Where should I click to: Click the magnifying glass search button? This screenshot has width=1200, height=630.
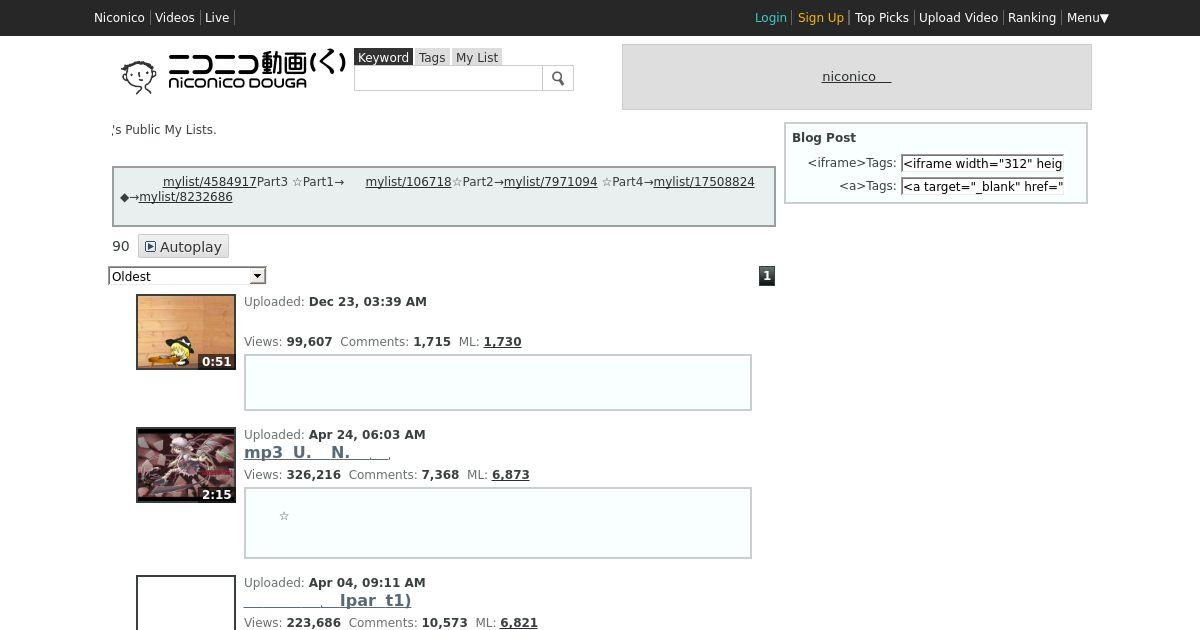click(558, 78)
